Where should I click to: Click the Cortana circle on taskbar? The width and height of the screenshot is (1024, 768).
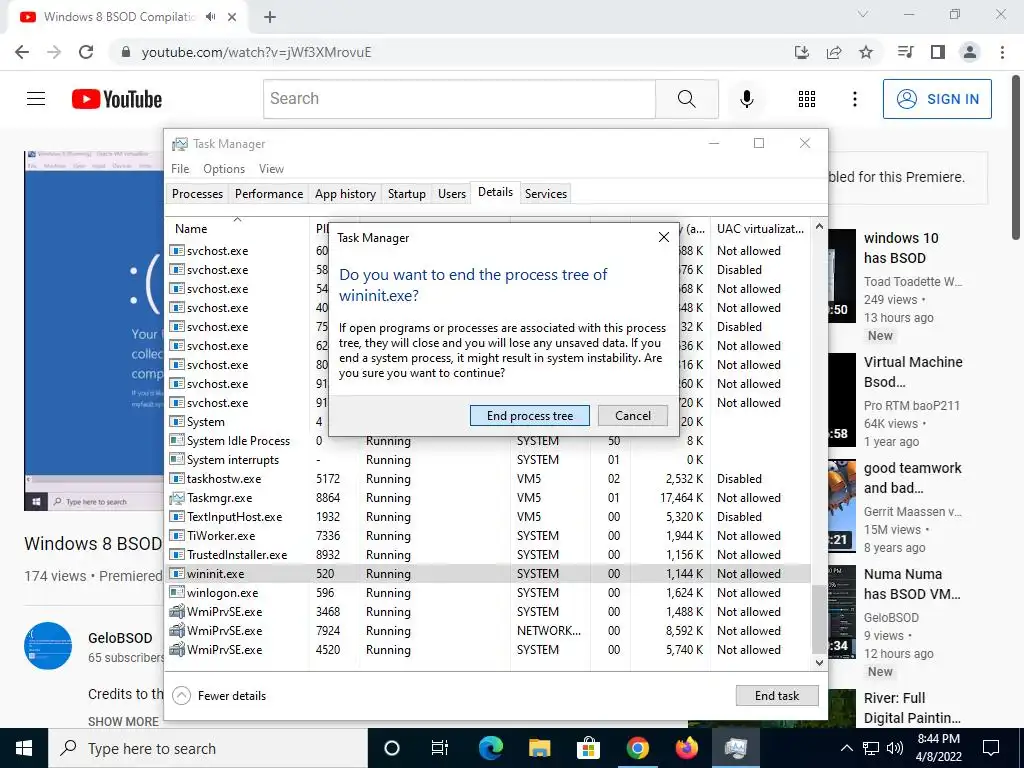tap(392, 748)
